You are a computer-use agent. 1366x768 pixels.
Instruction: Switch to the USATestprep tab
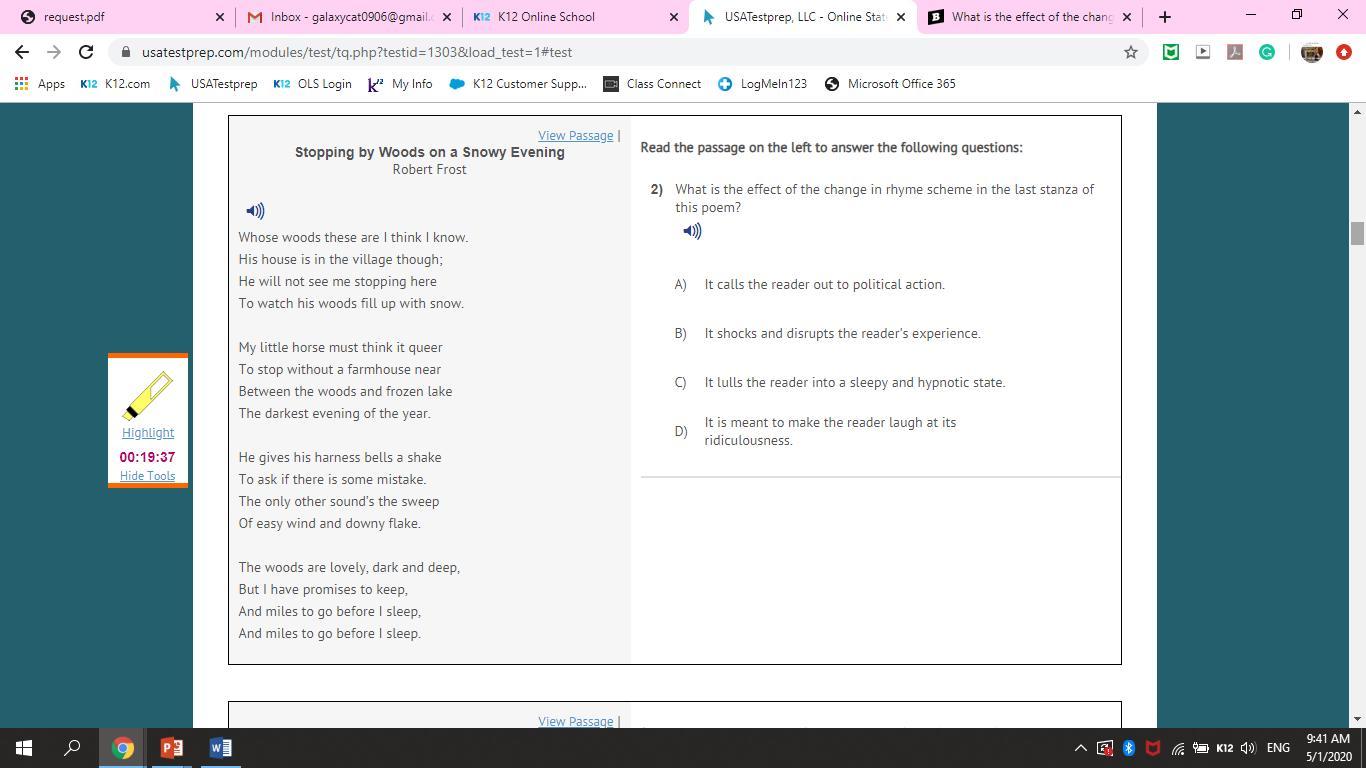(803, 17)
